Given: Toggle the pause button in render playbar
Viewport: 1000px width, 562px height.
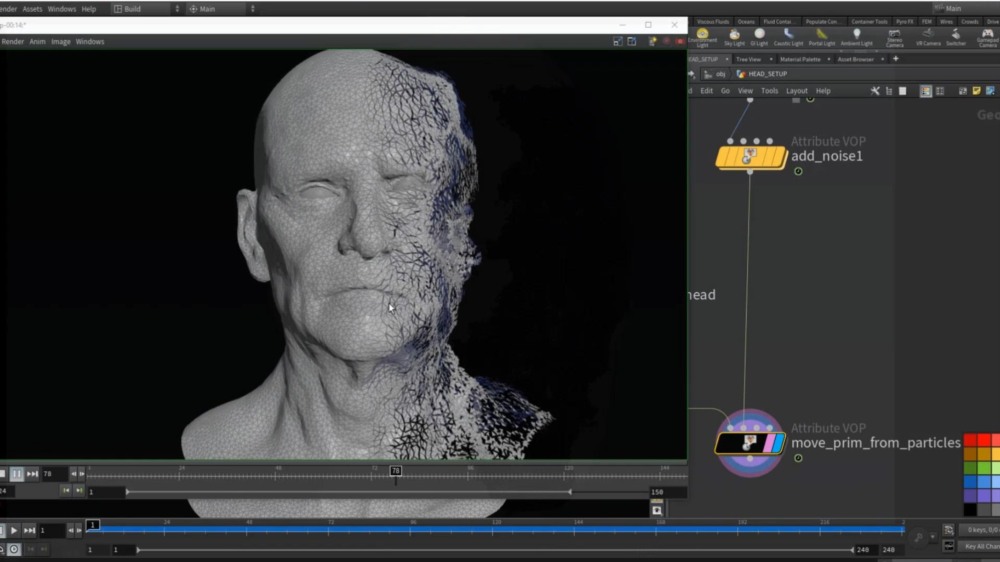Looking at the screenshot, I should (x=17, y=474).
